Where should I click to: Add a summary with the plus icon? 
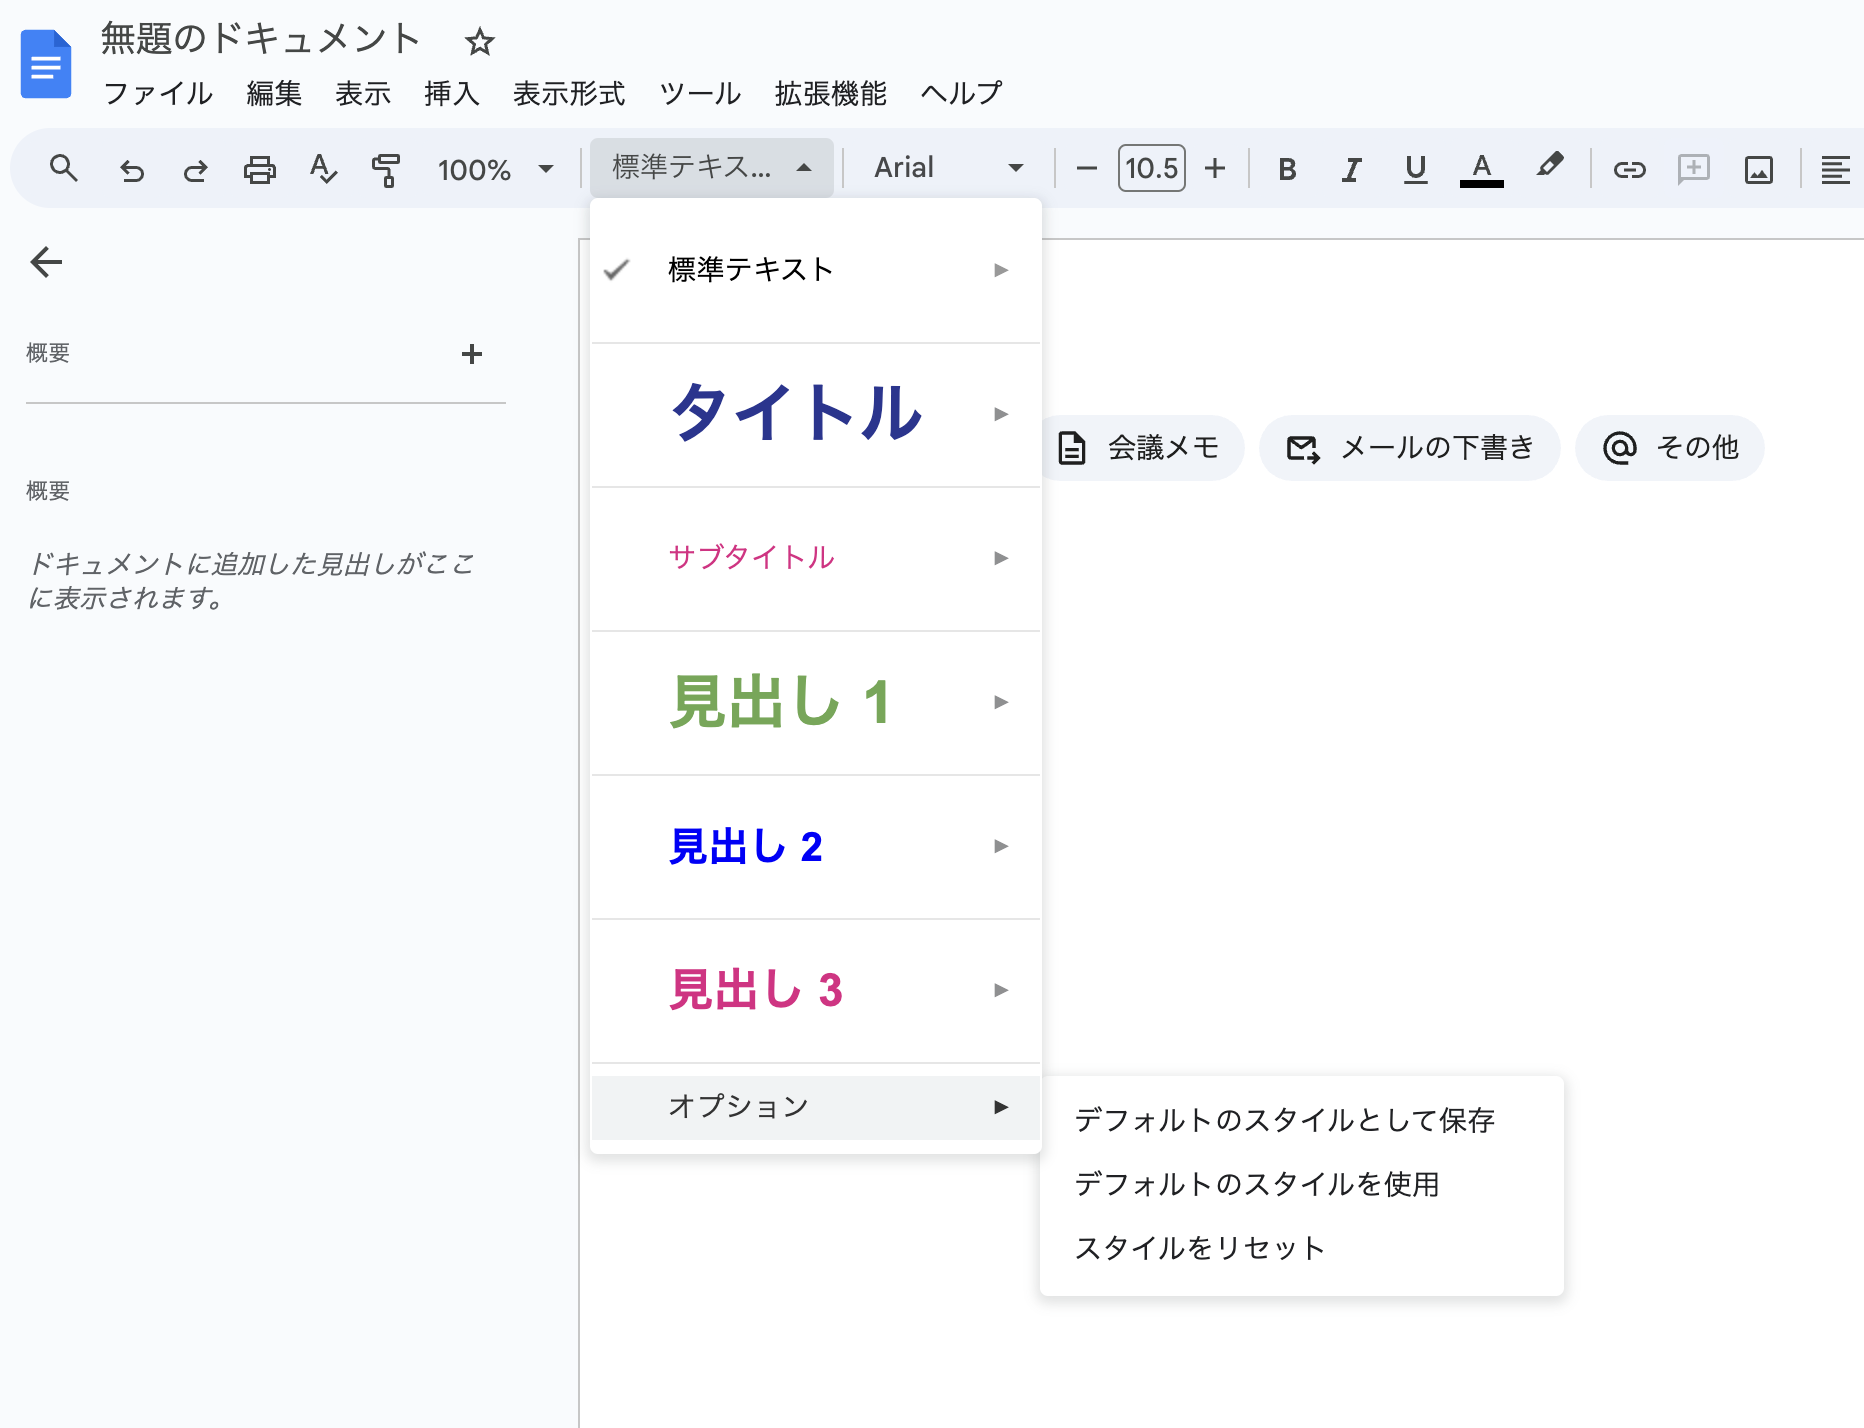point(472,354)
